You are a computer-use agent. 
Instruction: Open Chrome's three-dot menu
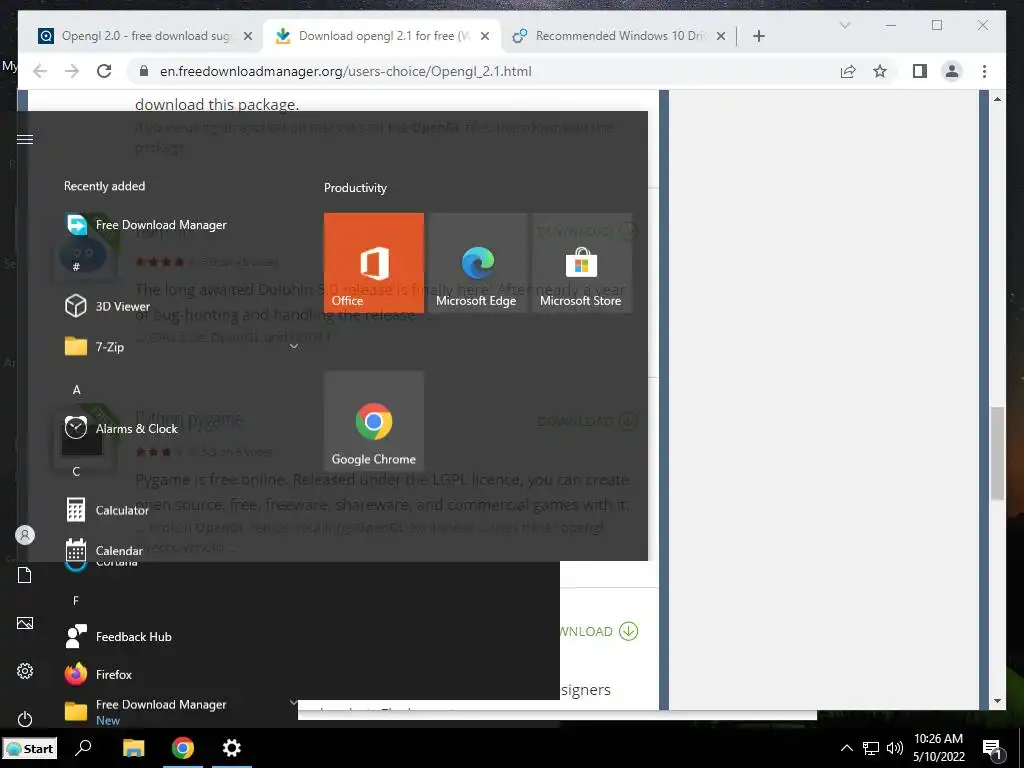[984, 71]
